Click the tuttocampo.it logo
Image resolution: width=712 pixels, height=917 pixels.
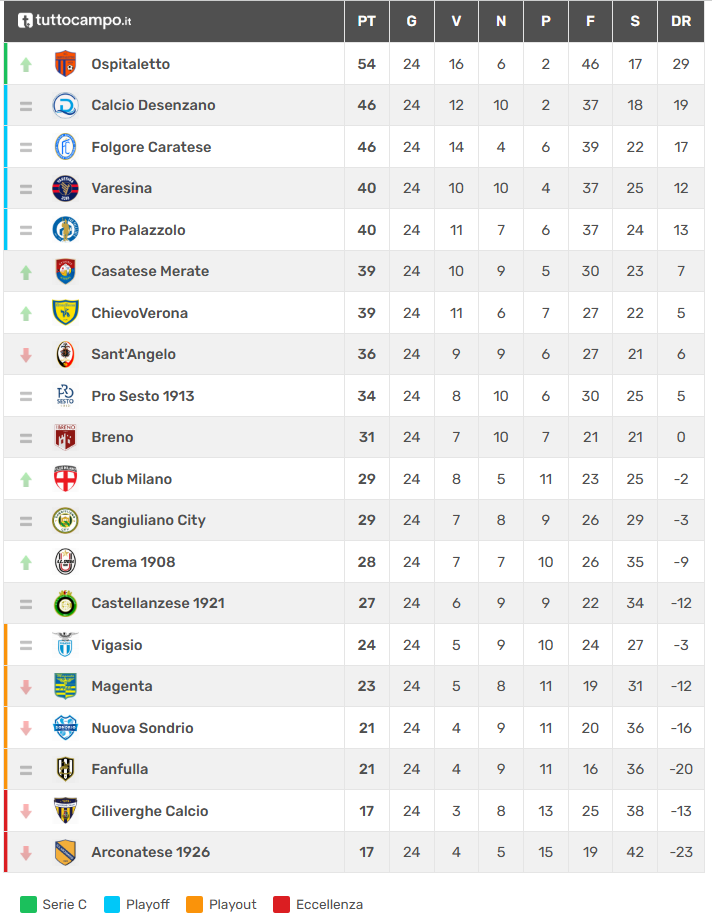click(74, 20)
